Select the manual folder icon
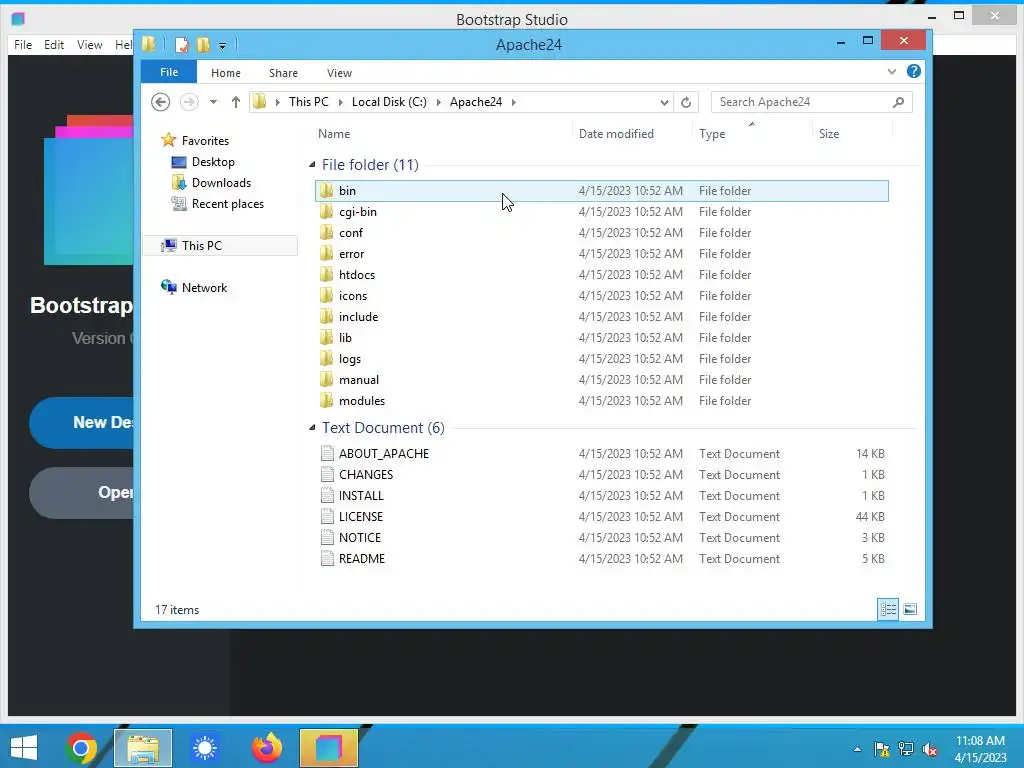 (327, 379)
